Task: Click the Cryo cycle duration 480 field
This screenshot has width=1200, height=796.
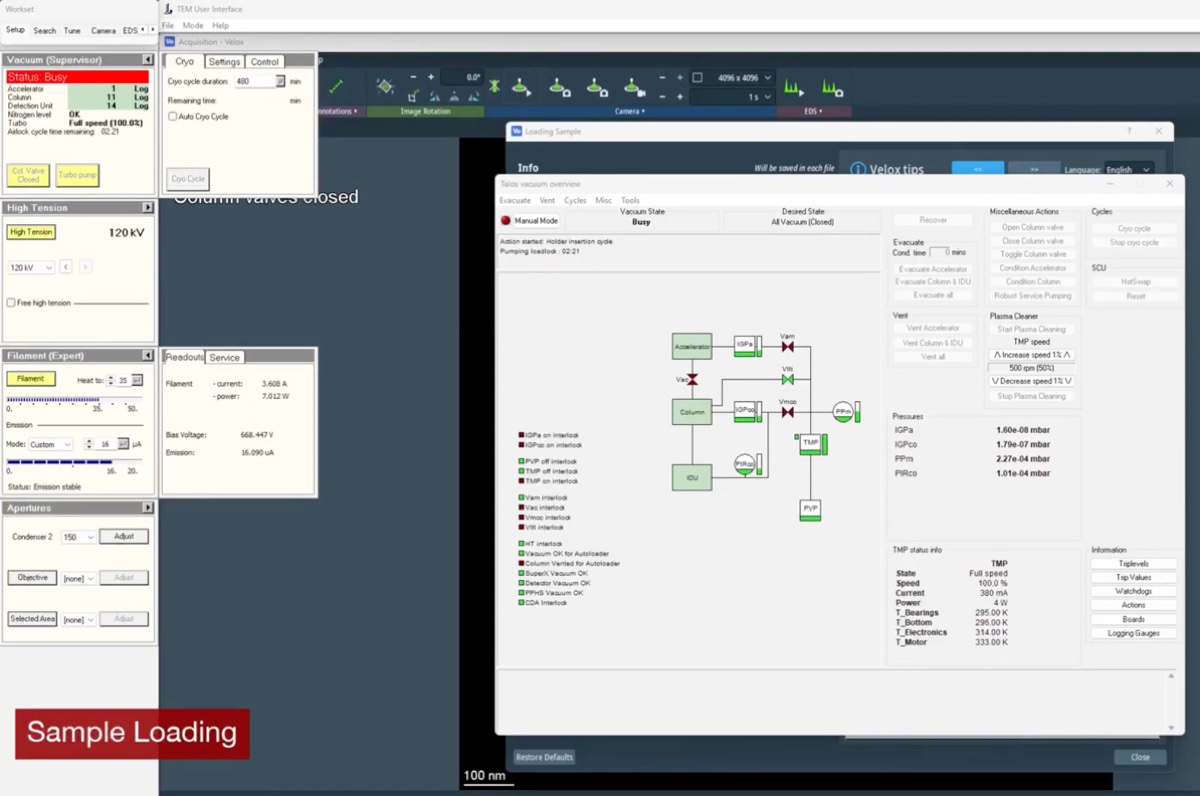Action: (255, 82)
